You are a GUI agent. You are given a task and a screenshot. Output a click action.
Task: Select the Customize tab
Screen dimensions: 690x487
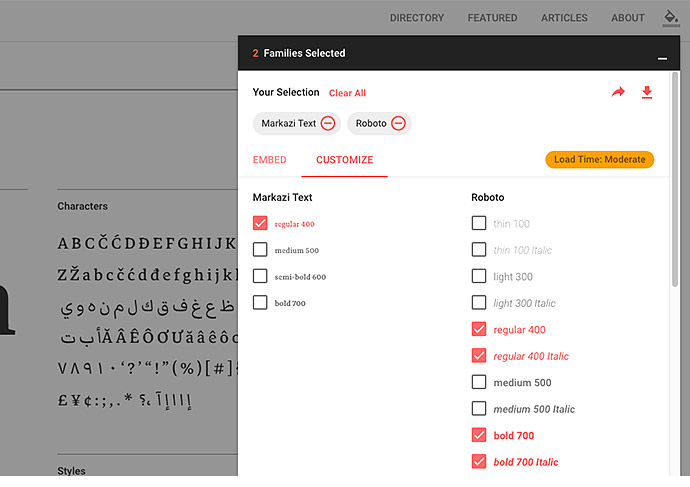click(345, 160)
